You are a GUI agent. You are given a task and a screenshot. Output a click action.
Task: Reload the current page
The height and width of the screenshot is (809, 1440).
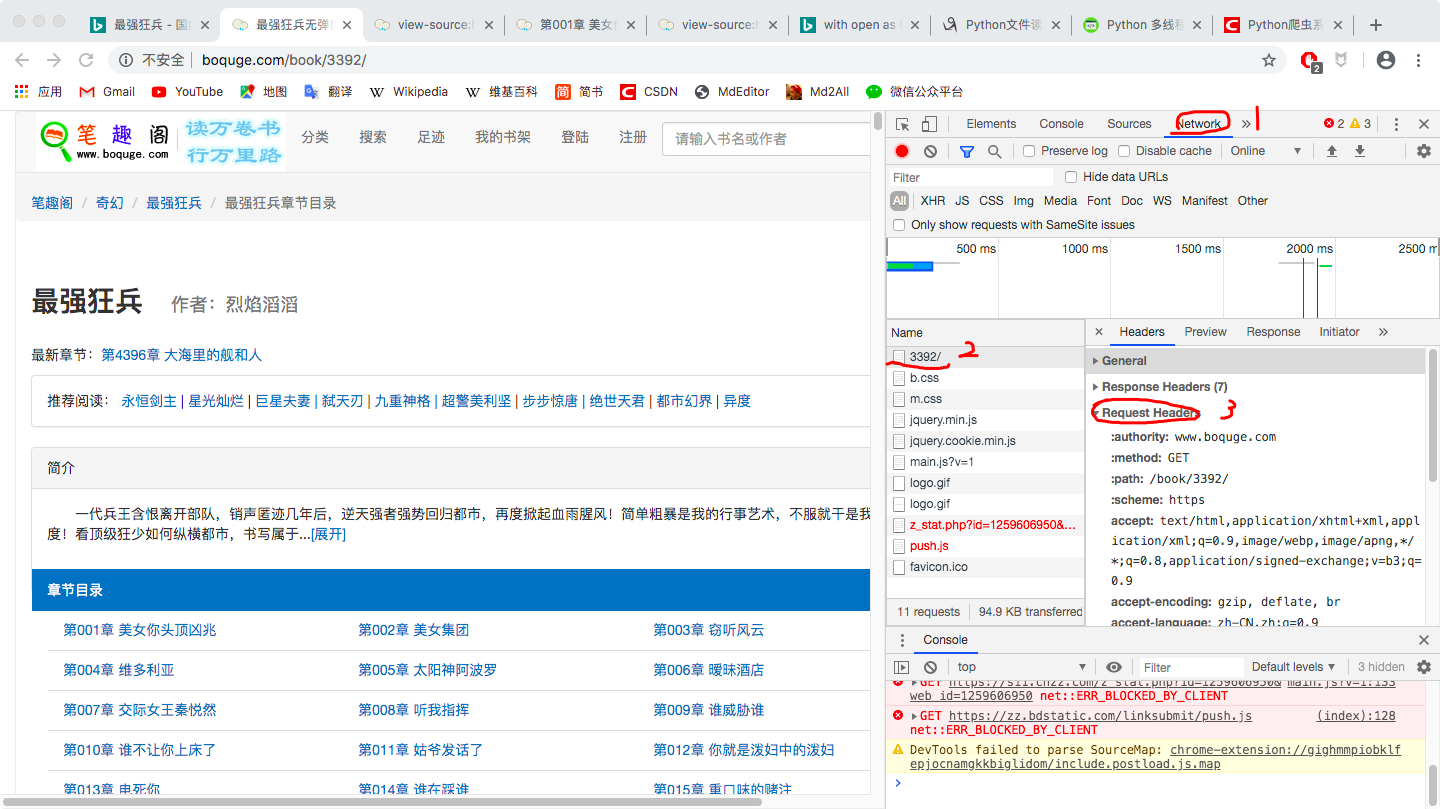click(86, 60)
